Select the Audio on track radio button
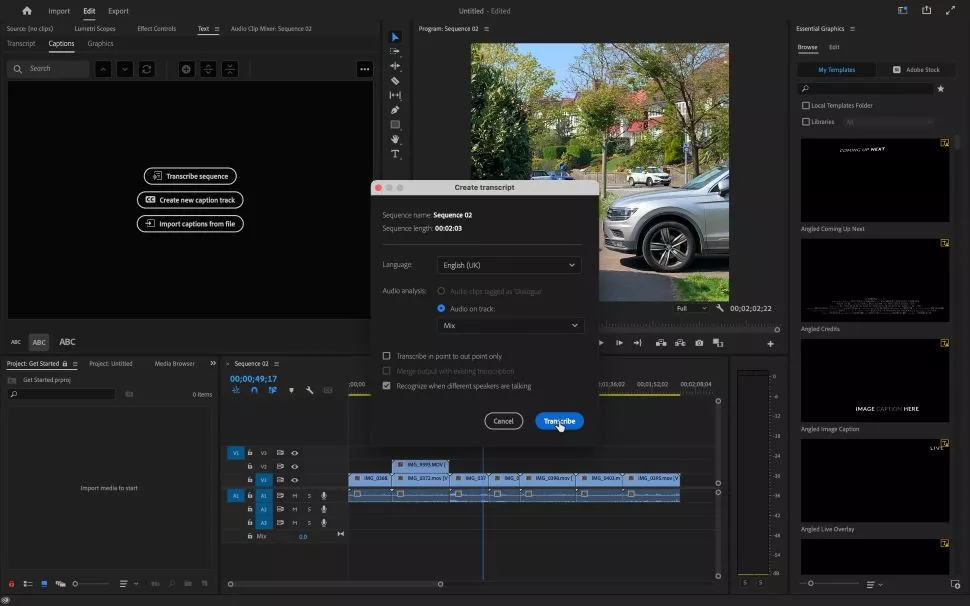 (441, 309)
